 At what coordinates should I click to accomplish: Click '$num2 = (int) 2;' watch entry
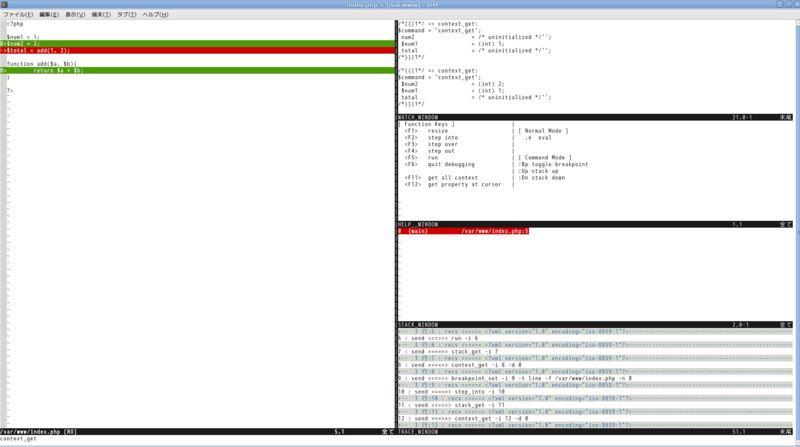click(x=453, y=84)
